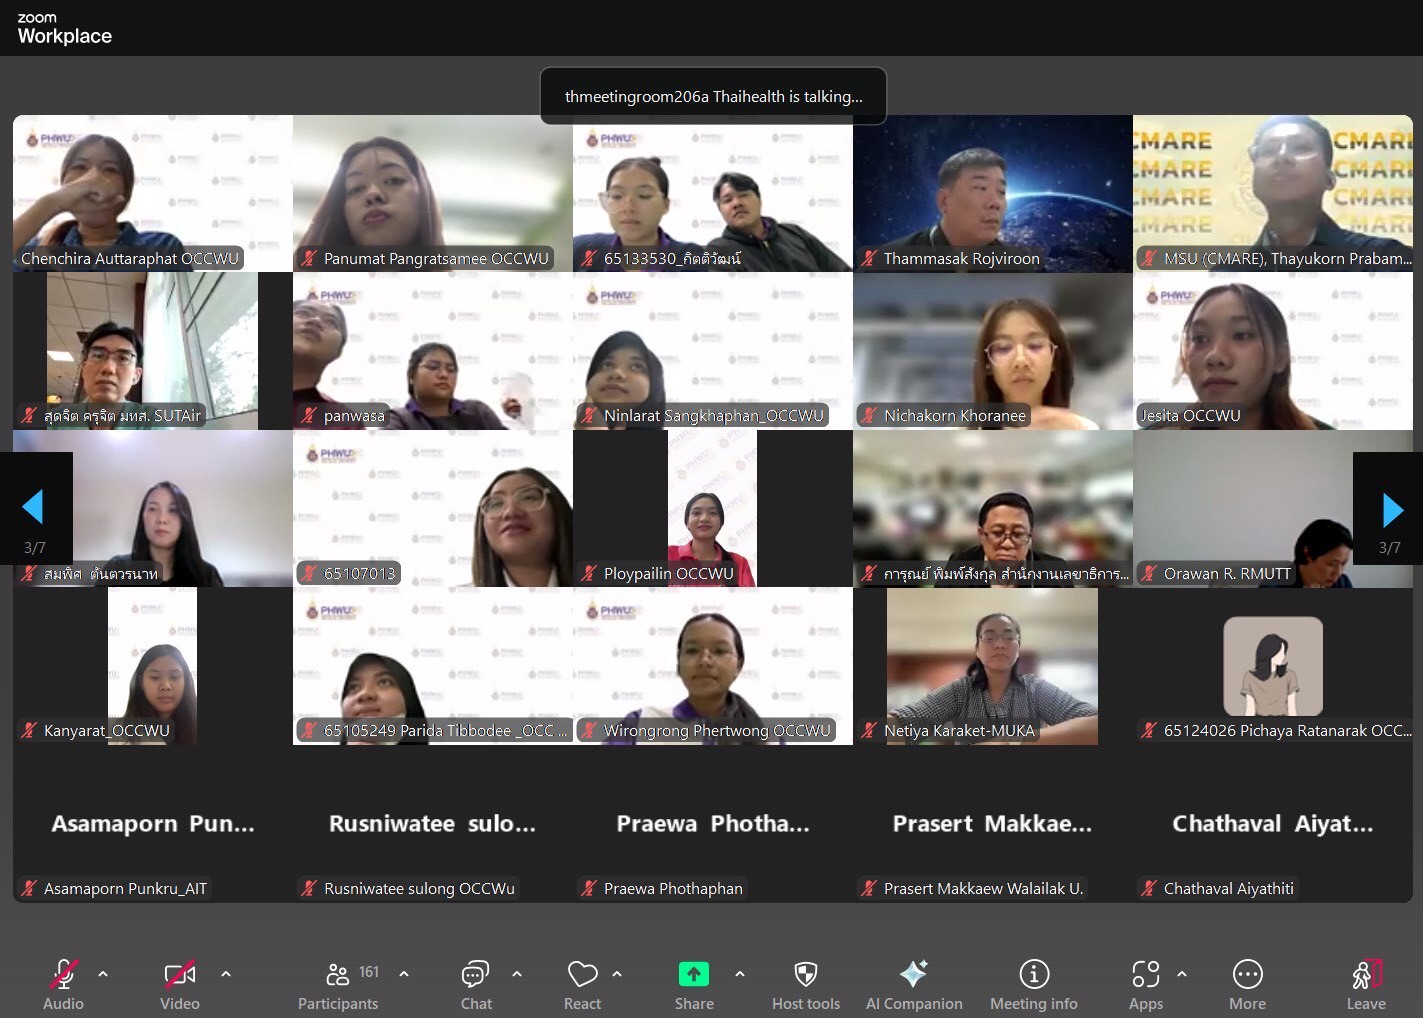1423x1018 pixels.
Task: Unmute microphone with the Audio button
Action: tap(63, 984)
